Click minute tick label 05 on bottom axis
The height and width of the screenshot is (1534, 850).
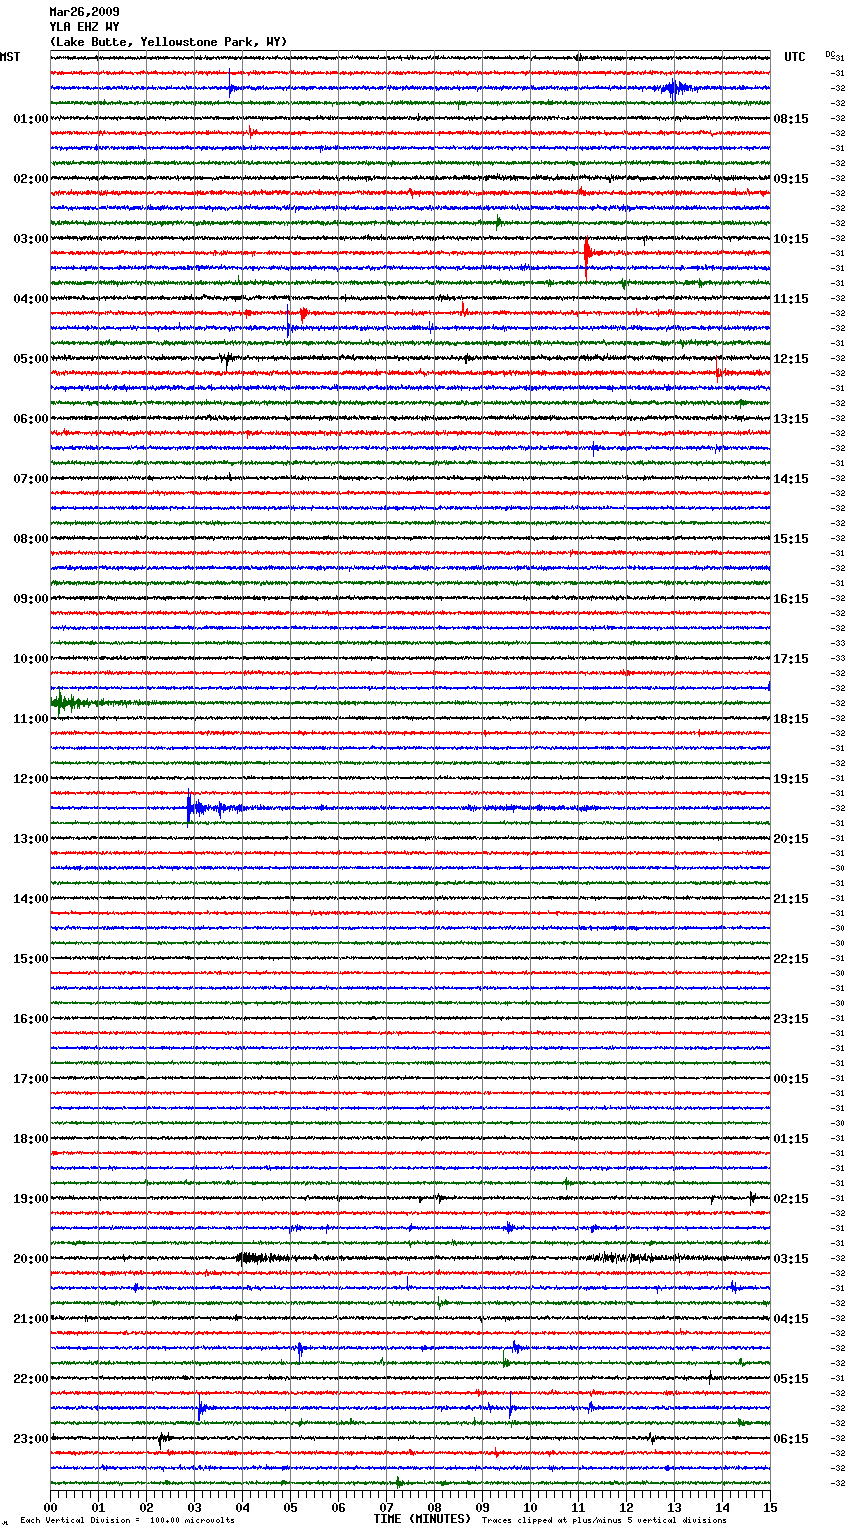click(290, 1507)
